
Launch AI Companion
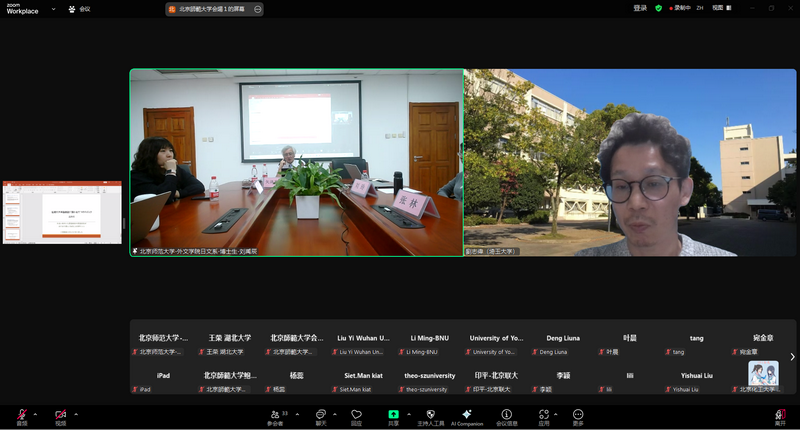(466, 415)
